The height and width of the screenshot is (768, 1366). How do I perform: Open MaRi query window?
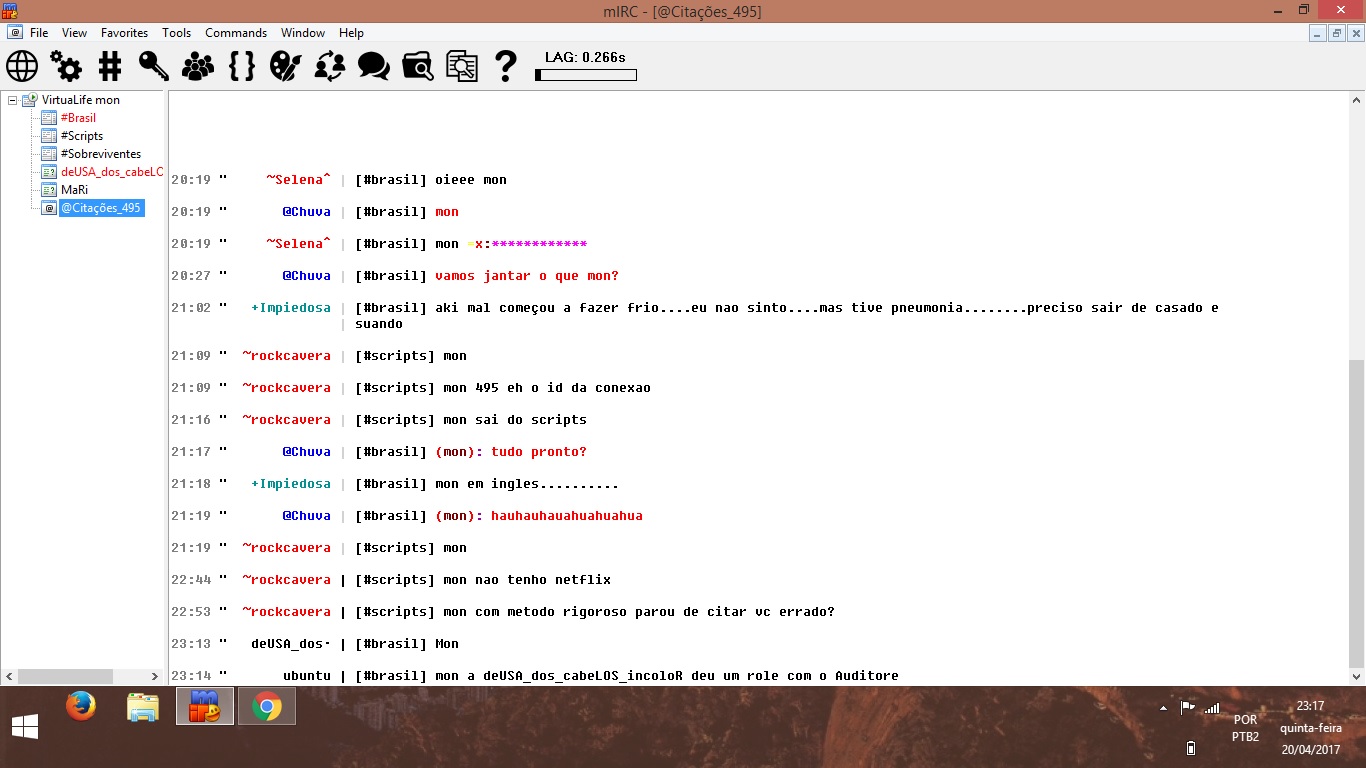[x=74, y=190]
